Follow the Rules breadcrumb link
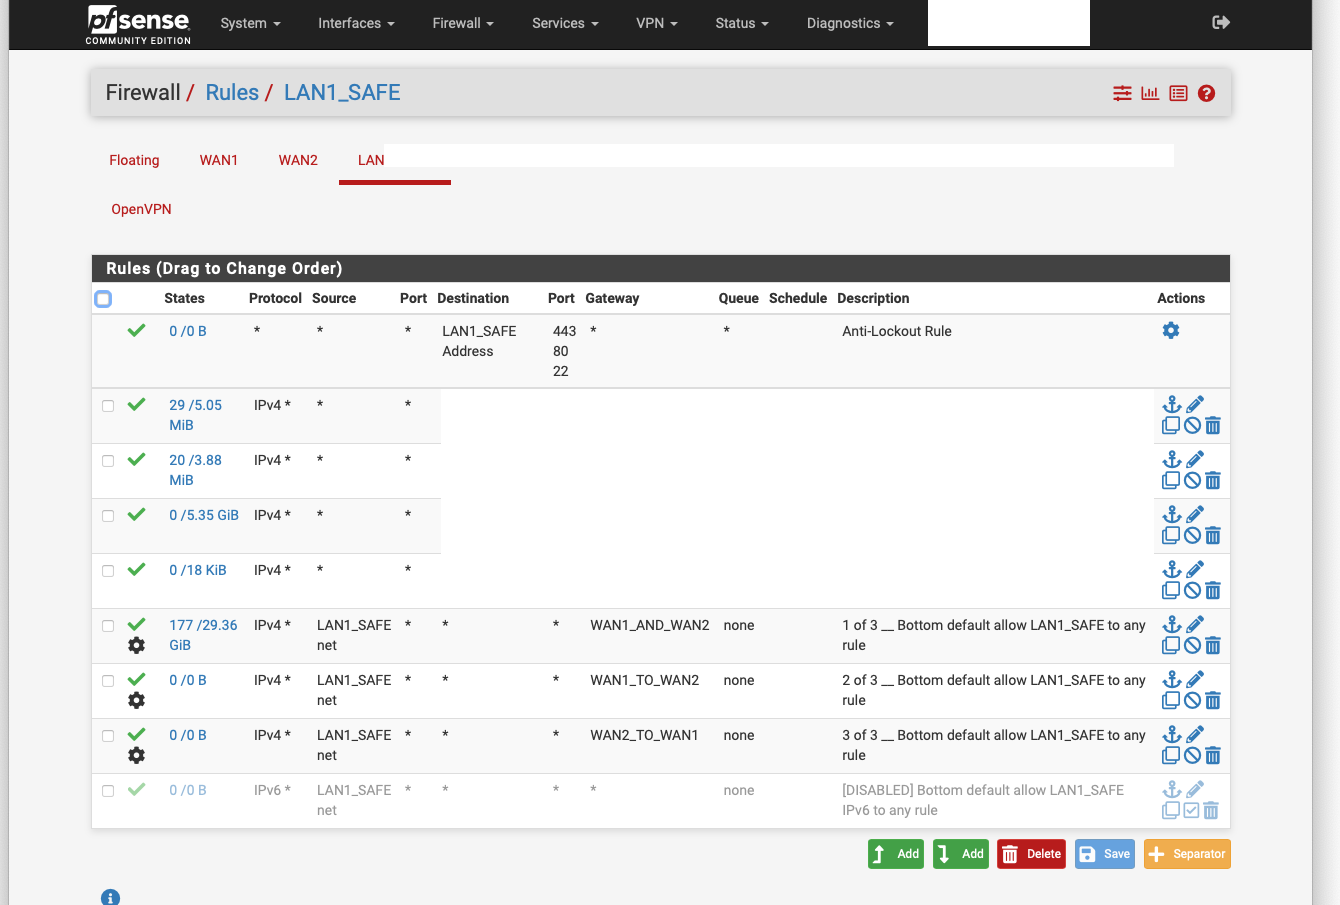Viewport: 1340px width, 905px height. (232, 92)
